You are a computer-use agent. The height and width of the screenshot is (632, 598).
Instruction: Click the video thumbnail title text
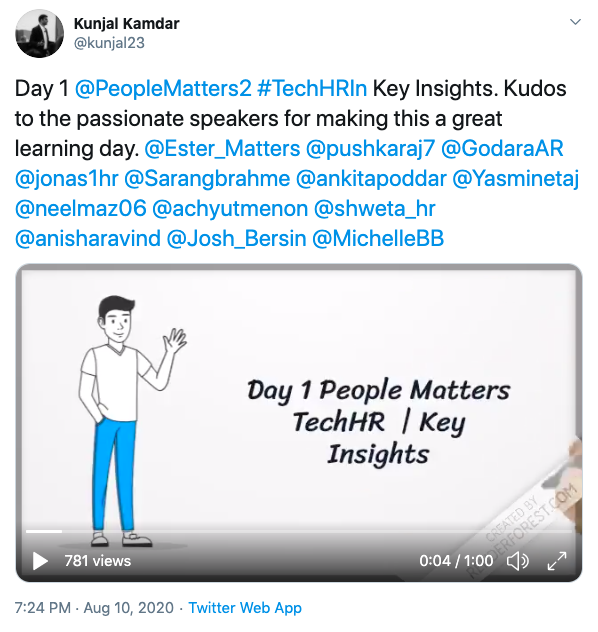tap(378, 422)
